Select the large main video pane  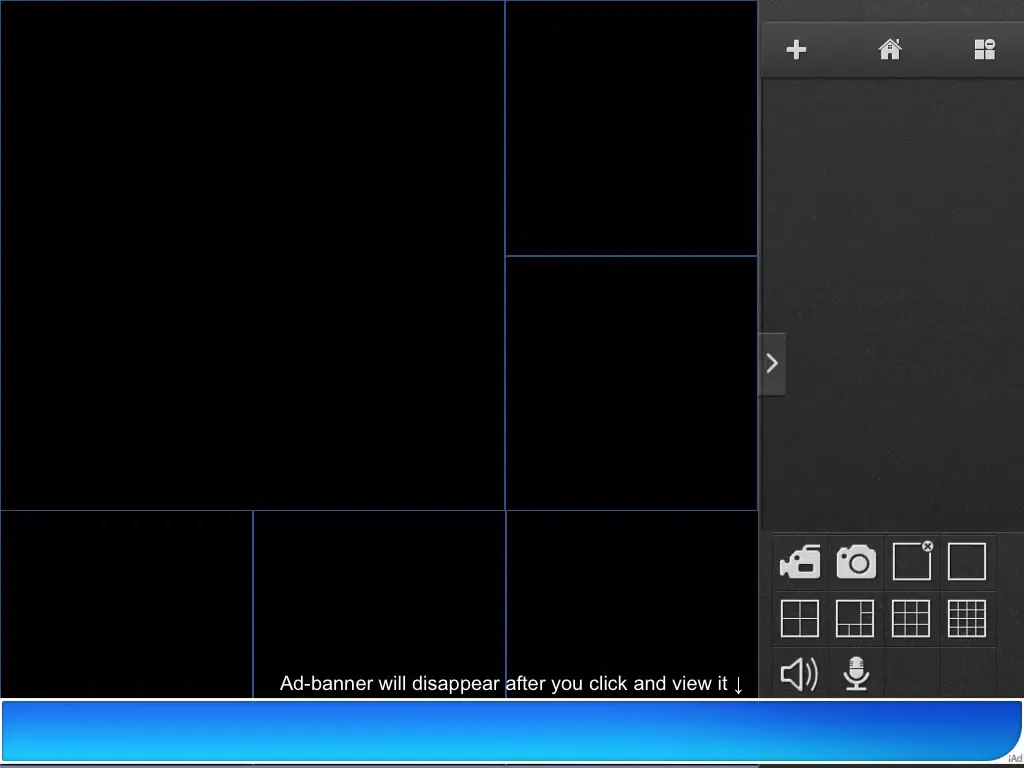point(252,255)
